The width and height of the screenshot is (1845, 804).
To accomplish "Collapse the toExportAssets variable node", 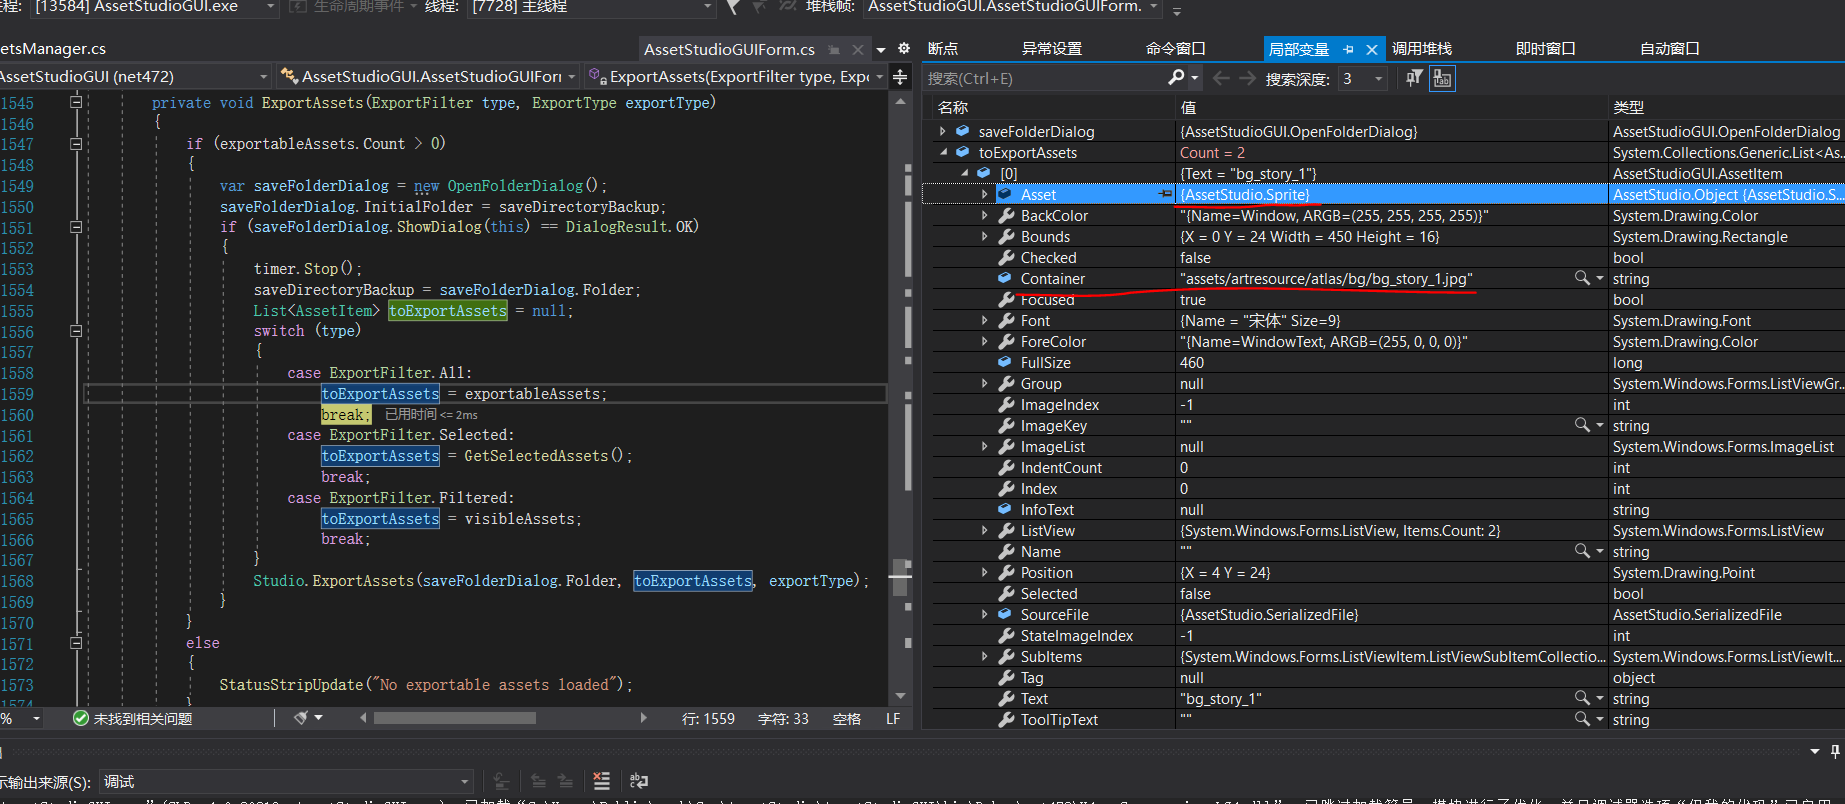I will (x=942, y=152).
